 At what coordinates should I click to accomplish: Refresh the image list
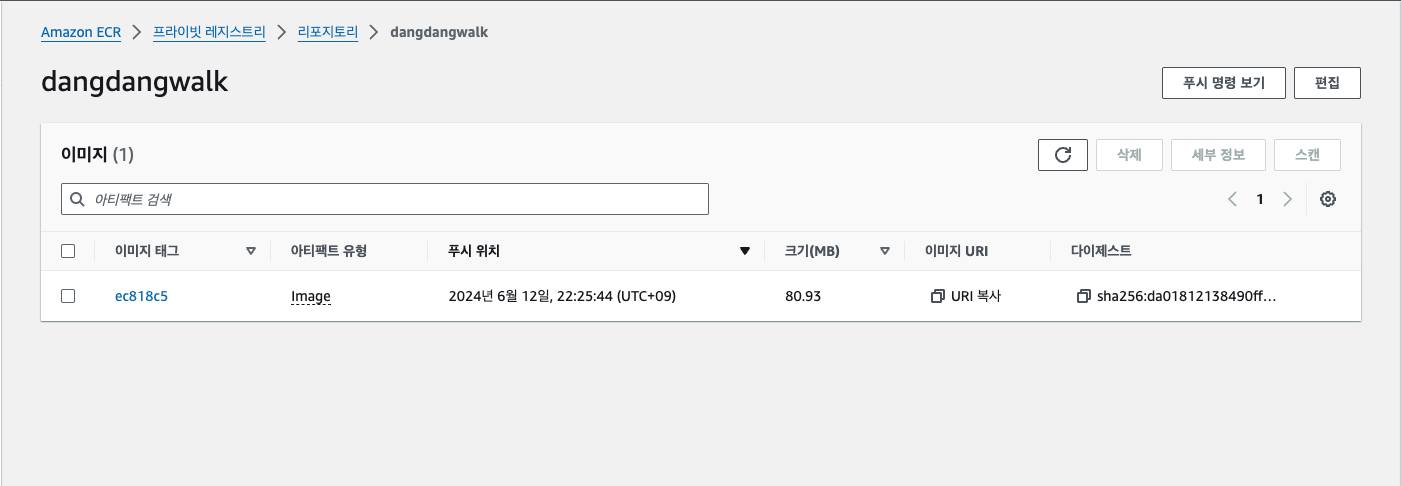coord(1063,155)
